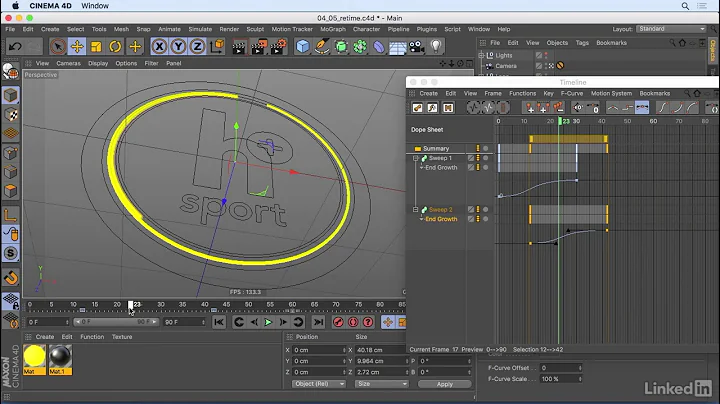This screenshot has height=404, width=720.
Task: Go to end of animation
Action: click(318, 322)
